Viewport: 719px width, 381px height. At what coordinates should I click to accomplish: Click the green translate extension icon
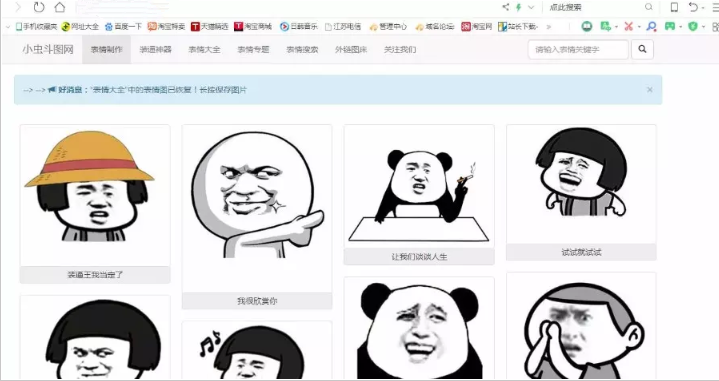point(605,26)
